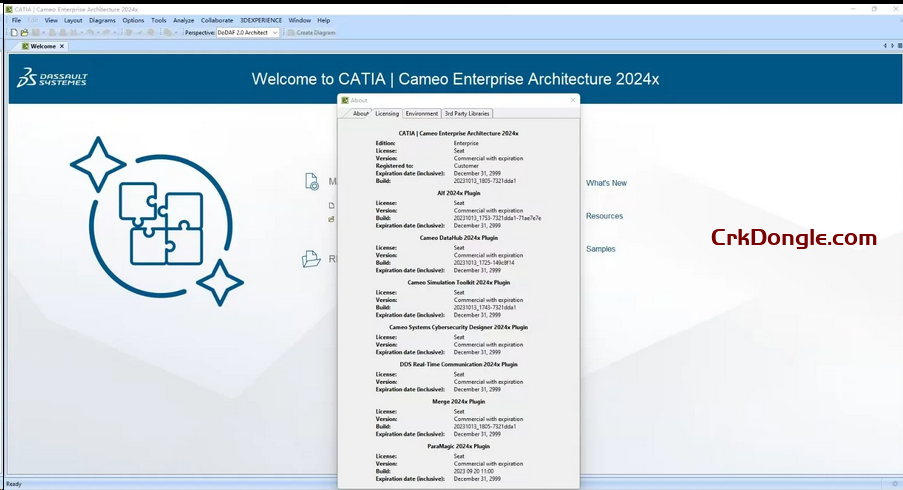Click build '20231013_1753-7321dda1-71ae7e7e'
This screenshot has height=490, width=903.
tap(497, 218)
